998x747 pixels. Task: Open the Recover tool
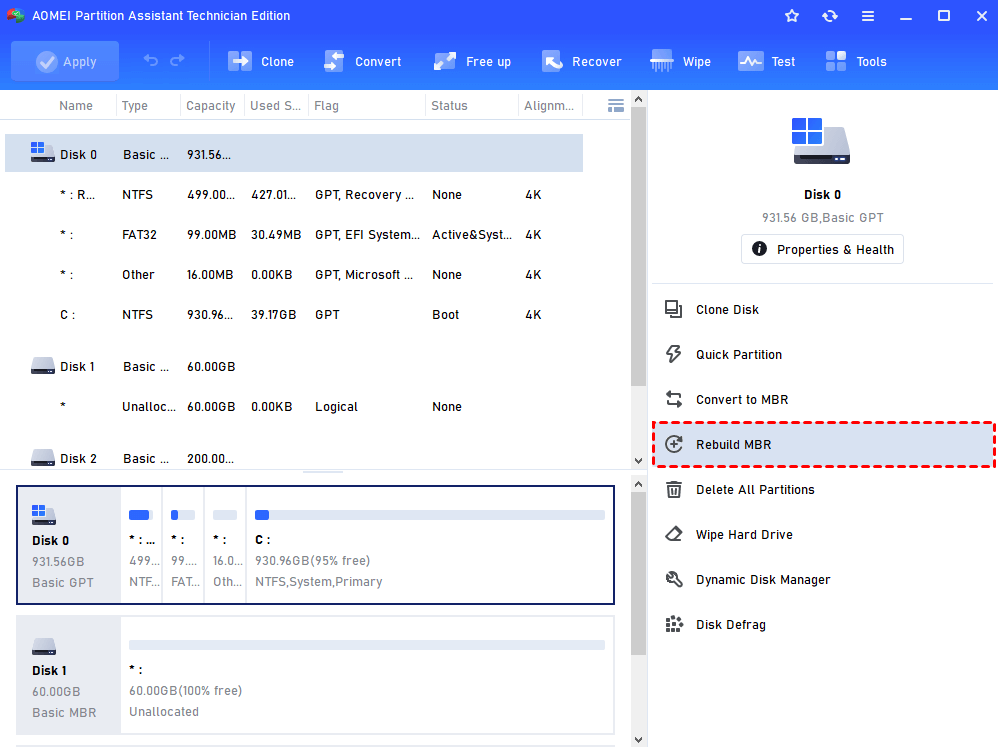[581, 61]
